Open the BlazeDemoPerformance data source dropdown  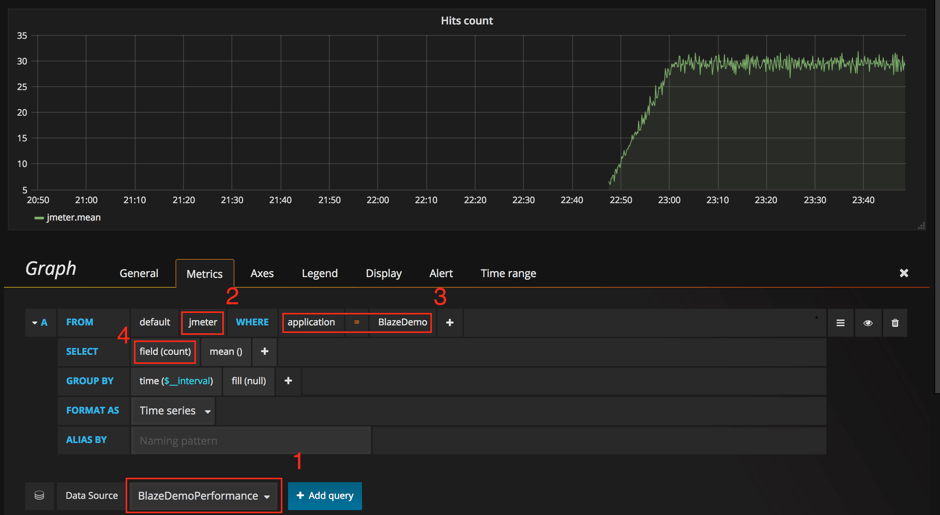pyautogui.click(x=203, y=496)
